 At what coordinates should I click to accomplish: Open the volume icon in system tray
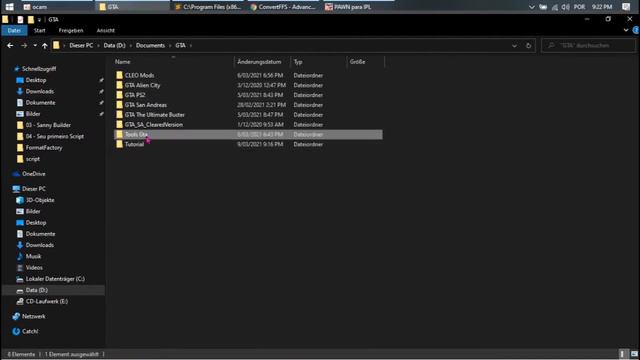[x=565, y=7]
